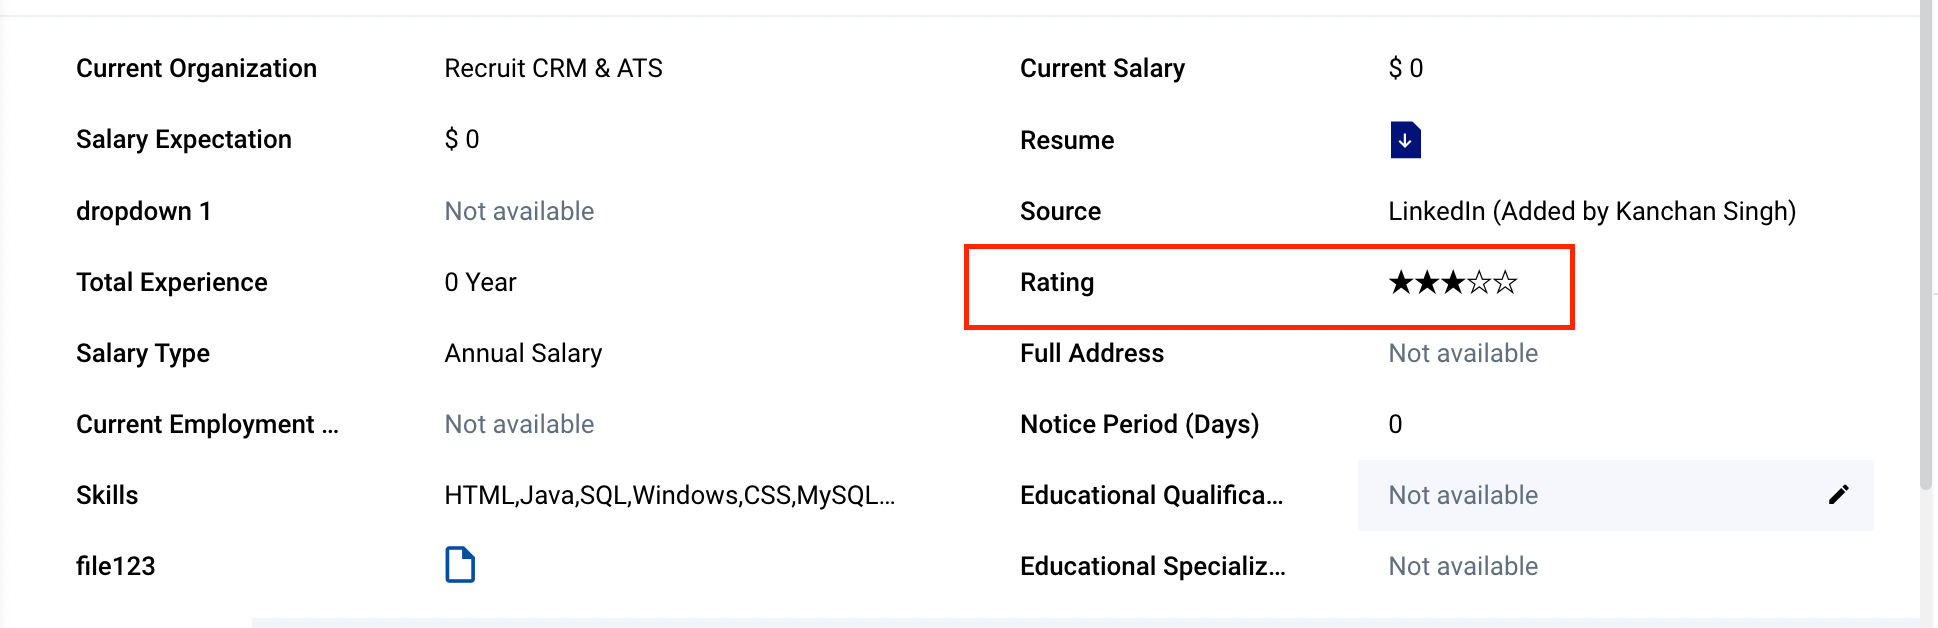The image size is (1938, 628).
Task: Click the dropdown 1 Not available value
Action: point(519,211)
